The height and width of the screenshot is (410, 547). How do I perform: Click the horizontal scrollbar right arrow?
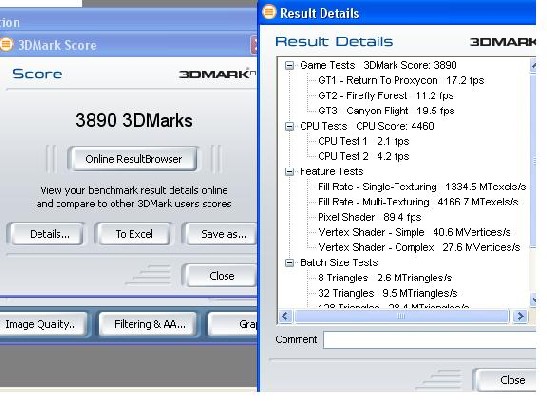(x=520, y=316)
